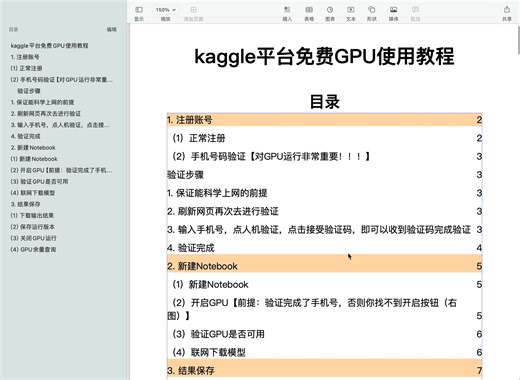Click TOC entry 验证步骤 in document
This screenshot has height=380, width=520.
click(x=324, y=175)
